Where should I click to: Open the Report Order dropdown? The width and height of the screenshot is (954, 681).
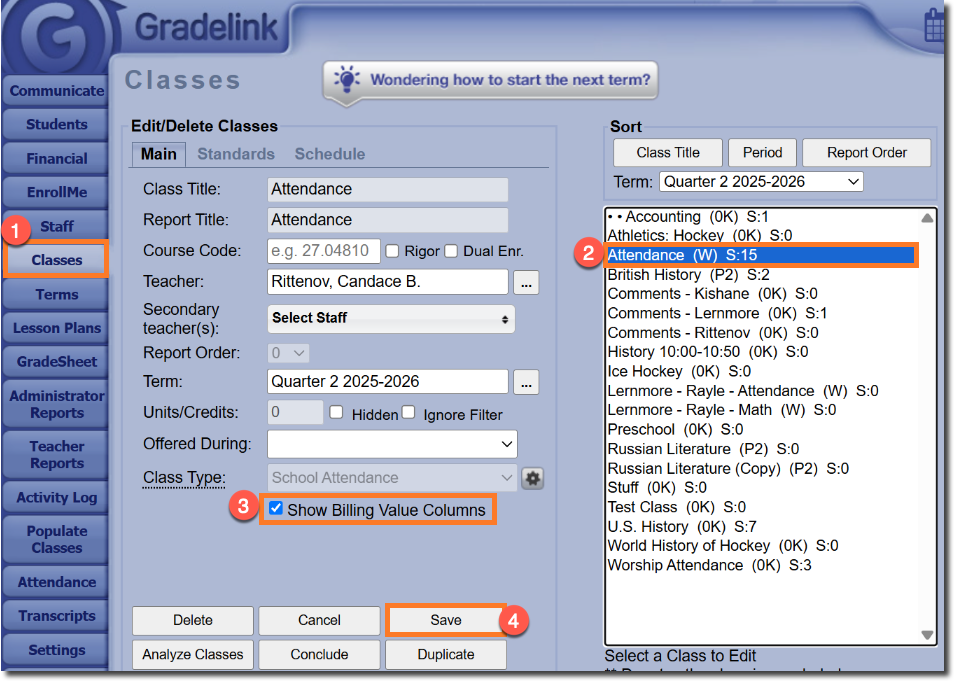click(288, 353)
